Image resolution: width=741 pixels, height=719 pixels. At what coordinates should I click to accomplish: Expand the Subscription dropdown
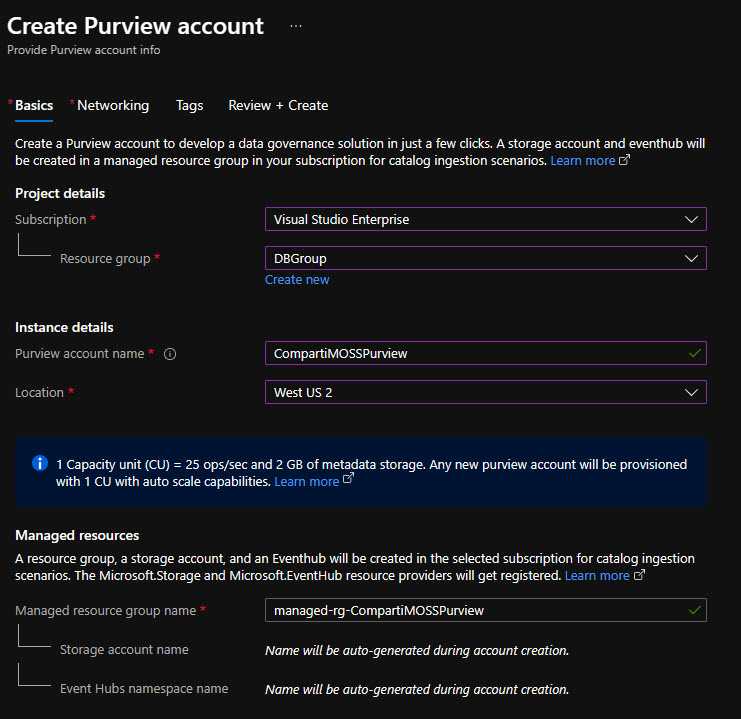point(486,219)
